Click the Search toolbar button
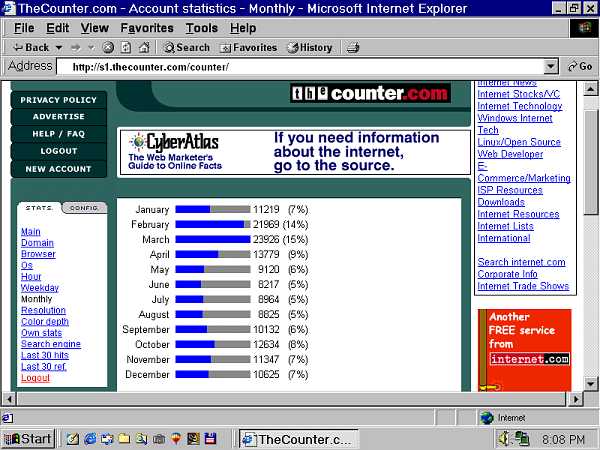This screenshot has width=600, height=450. (187, 47)
